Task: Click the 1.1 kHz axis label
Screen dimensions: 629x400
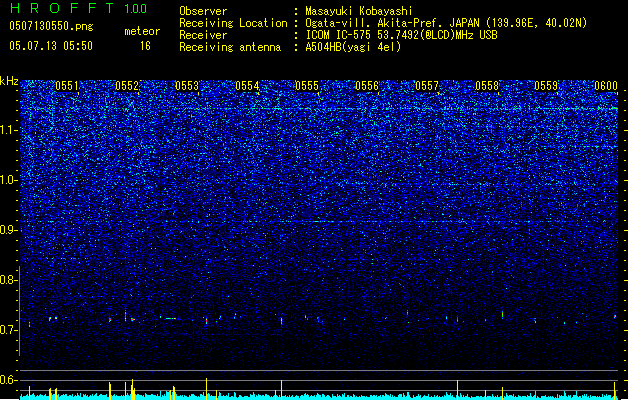Action: coord(9,130)
